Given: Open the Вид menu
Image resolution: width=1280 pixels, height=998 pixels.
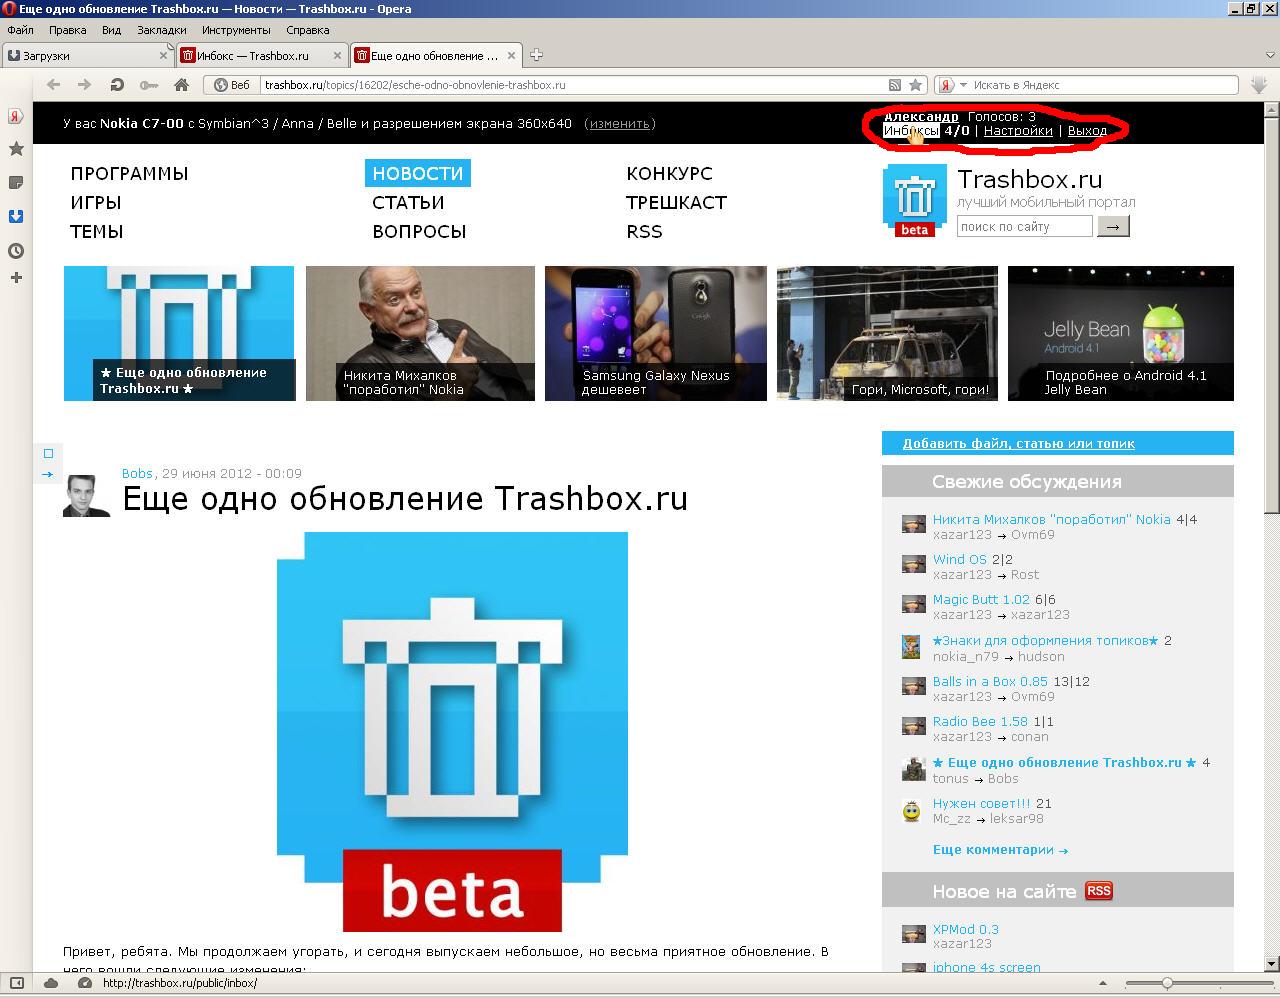Looking at the screenshot, I should tap(111, 30).
